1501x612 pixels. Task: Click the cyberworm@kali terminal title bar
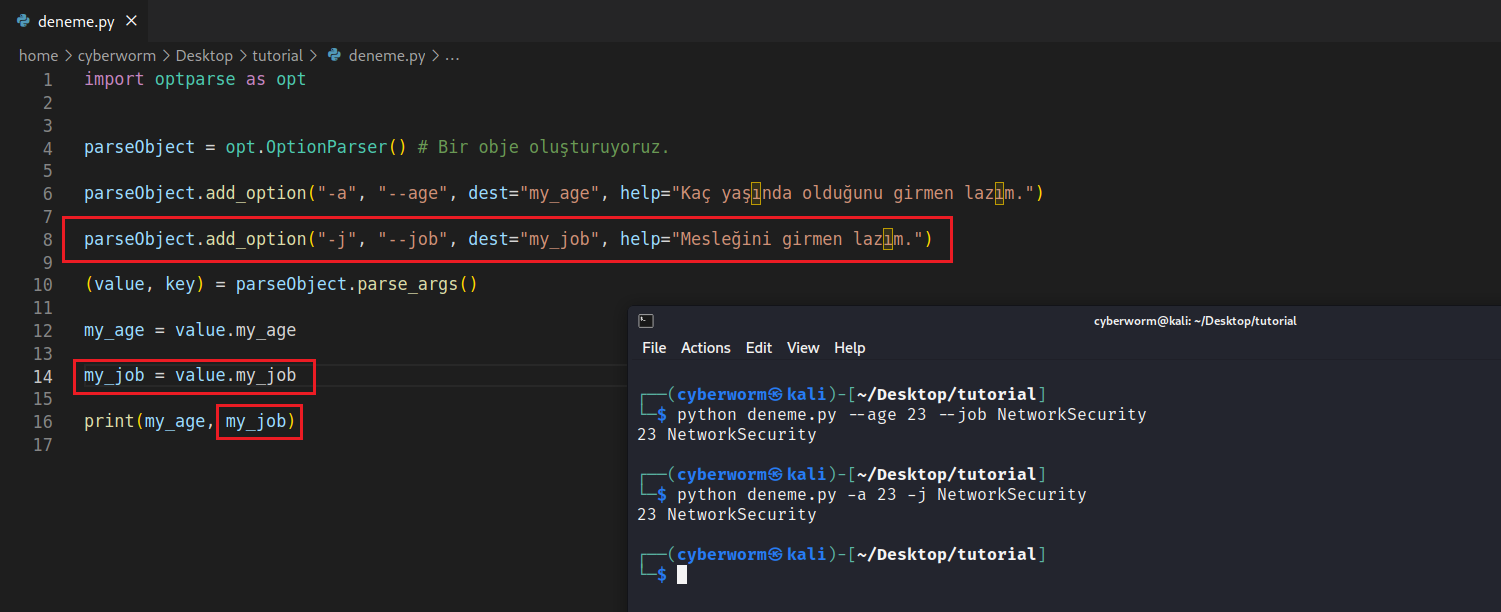[x=1194, y=321]
